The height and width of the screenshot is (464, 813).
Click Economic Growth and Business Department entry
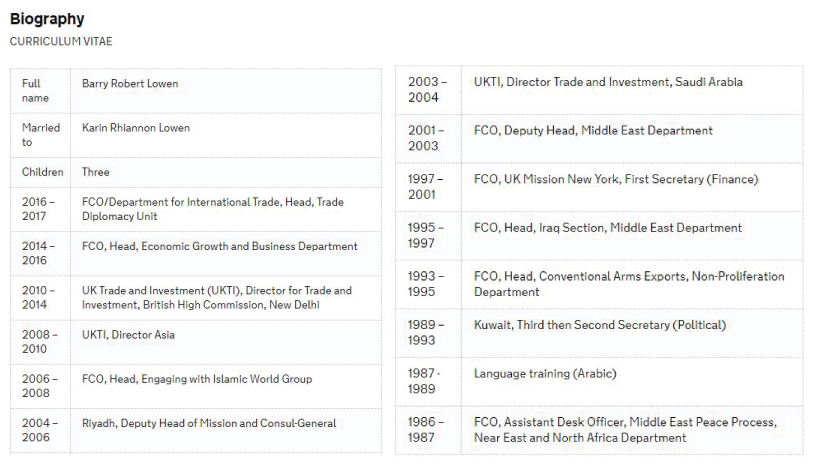point(219,246)
